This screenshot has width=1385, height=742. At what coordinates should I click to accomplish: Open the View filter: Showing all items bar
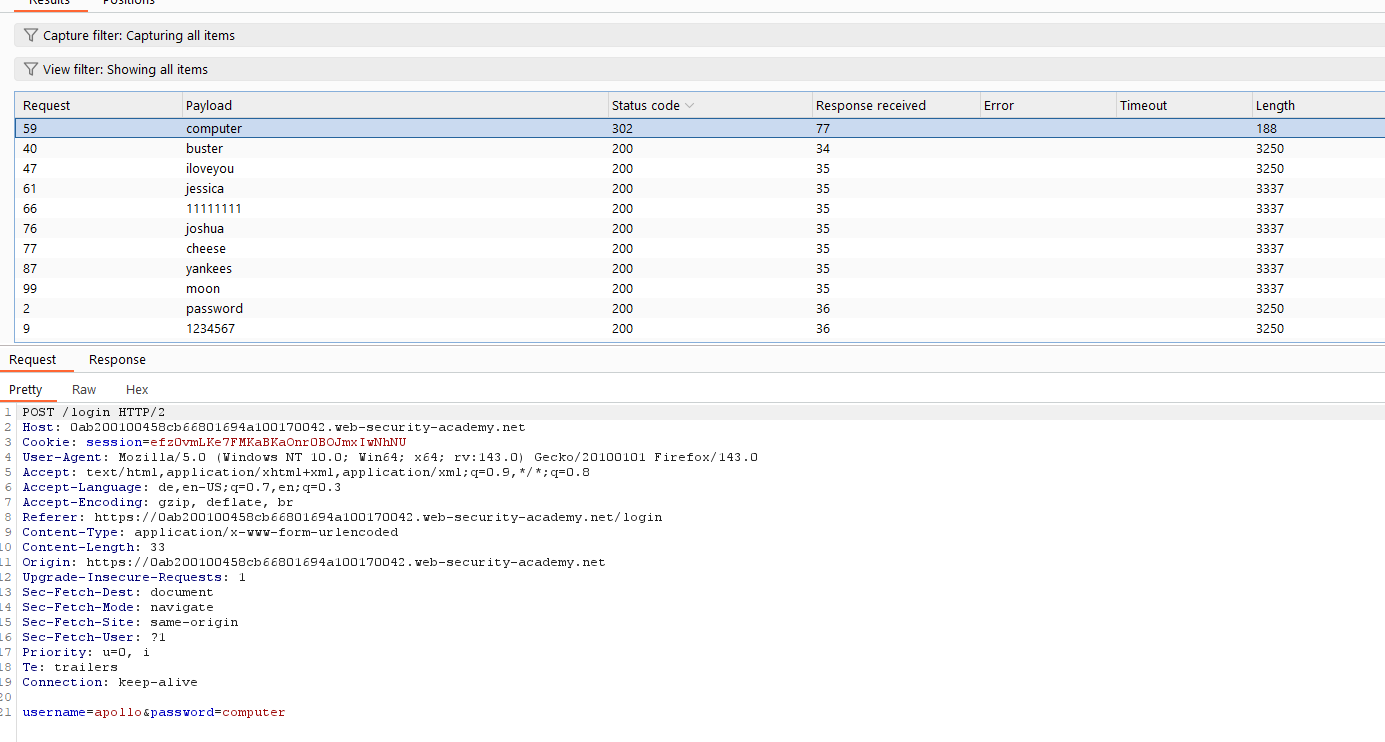click(125, 70)
